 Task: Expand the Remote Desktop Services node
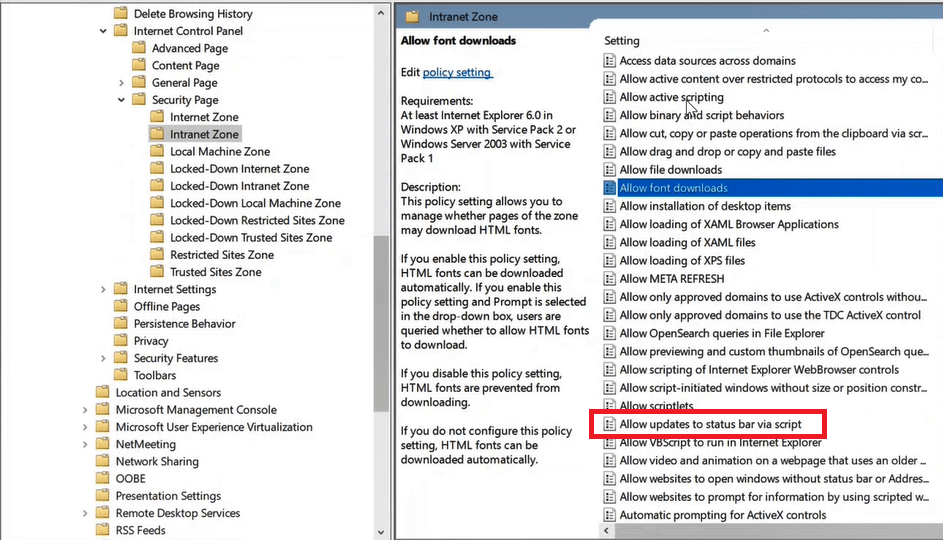(86, 513)
